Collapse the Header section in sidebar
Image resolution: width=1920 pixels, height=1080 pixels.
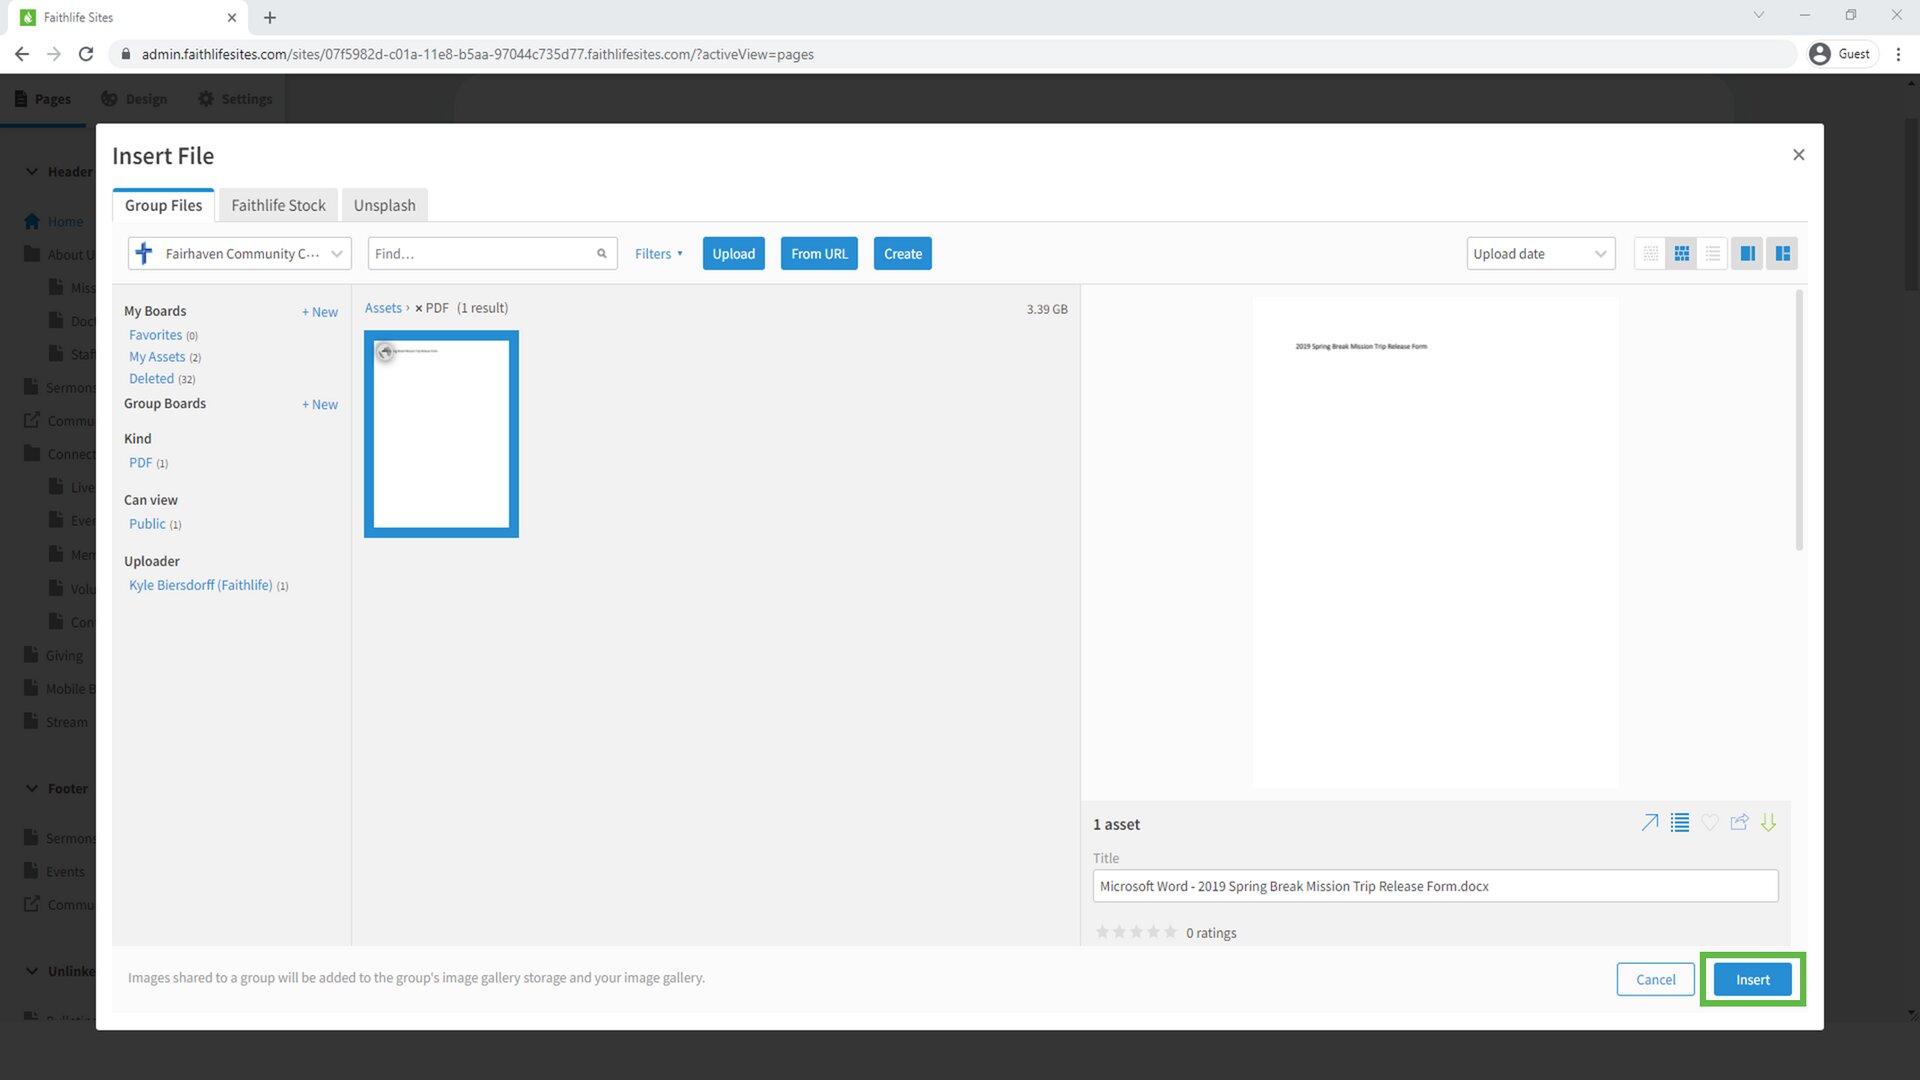32,171
